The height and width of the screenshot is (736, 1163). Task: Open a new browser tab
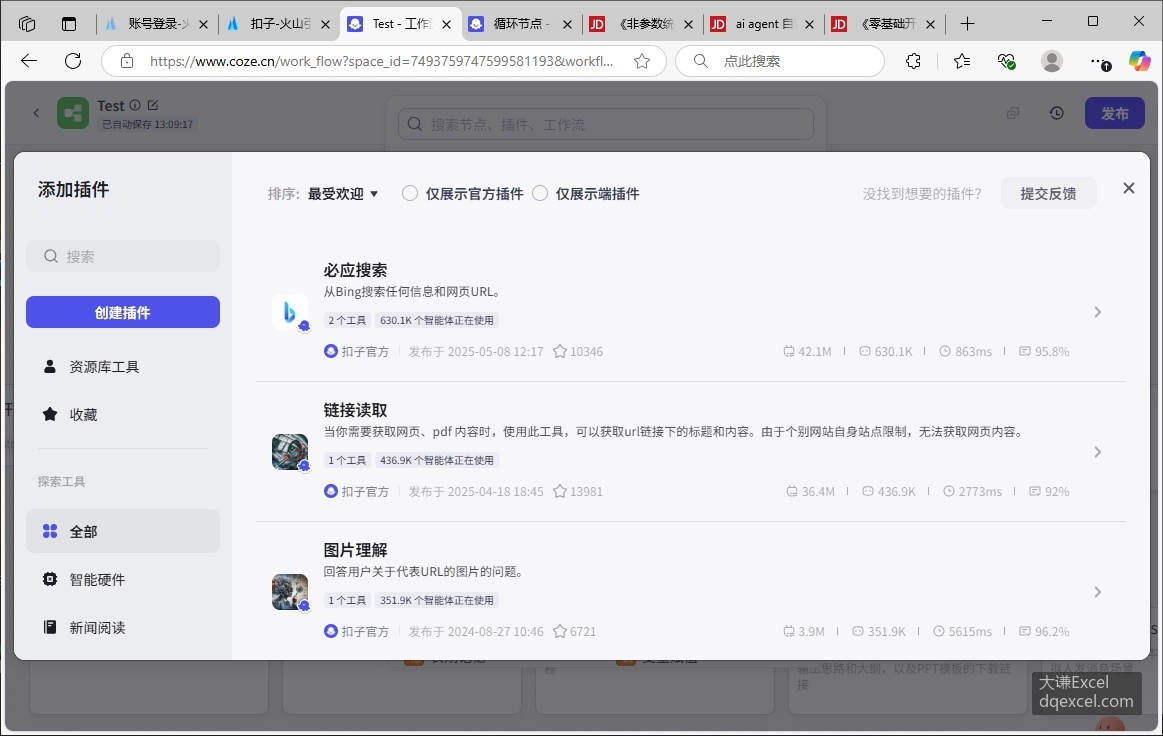[967, 24]
